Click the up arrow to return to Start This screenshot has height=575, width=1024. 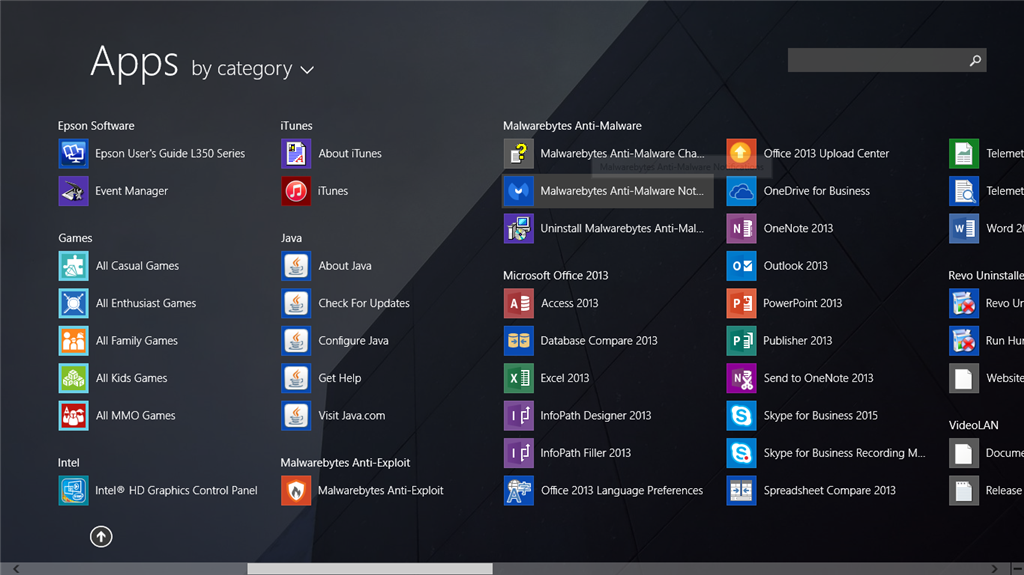pyautogui.click(x=101, y=536)
